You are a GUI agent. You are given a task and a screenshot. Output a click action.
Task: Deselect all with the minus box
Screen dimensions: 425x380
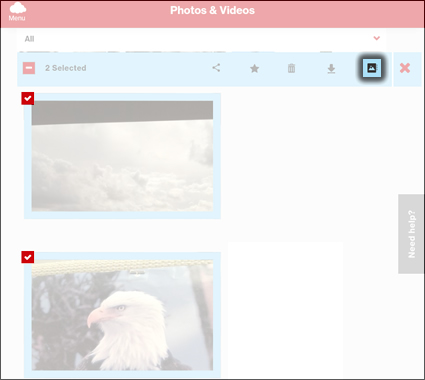(29, 68)
